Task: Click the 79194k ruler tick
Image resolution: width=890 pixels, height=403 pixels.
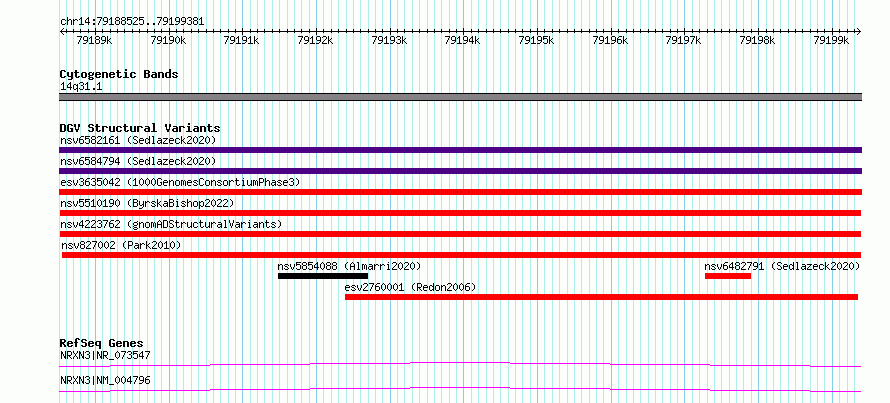Action: [x=464, y=40]
